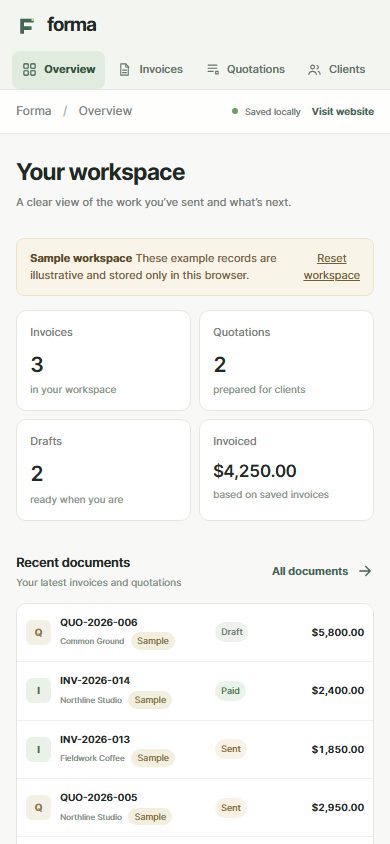390x844 pixels.
Task: Open the Quotations tab
Action: click(x=246, y=69)
